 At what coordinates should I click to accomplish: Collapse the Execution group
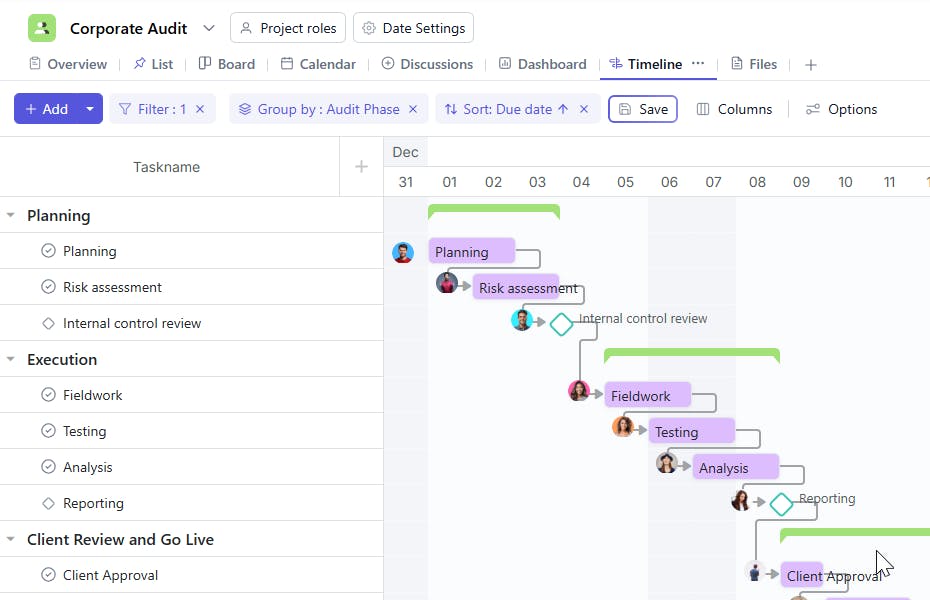(x=11, y=359)
